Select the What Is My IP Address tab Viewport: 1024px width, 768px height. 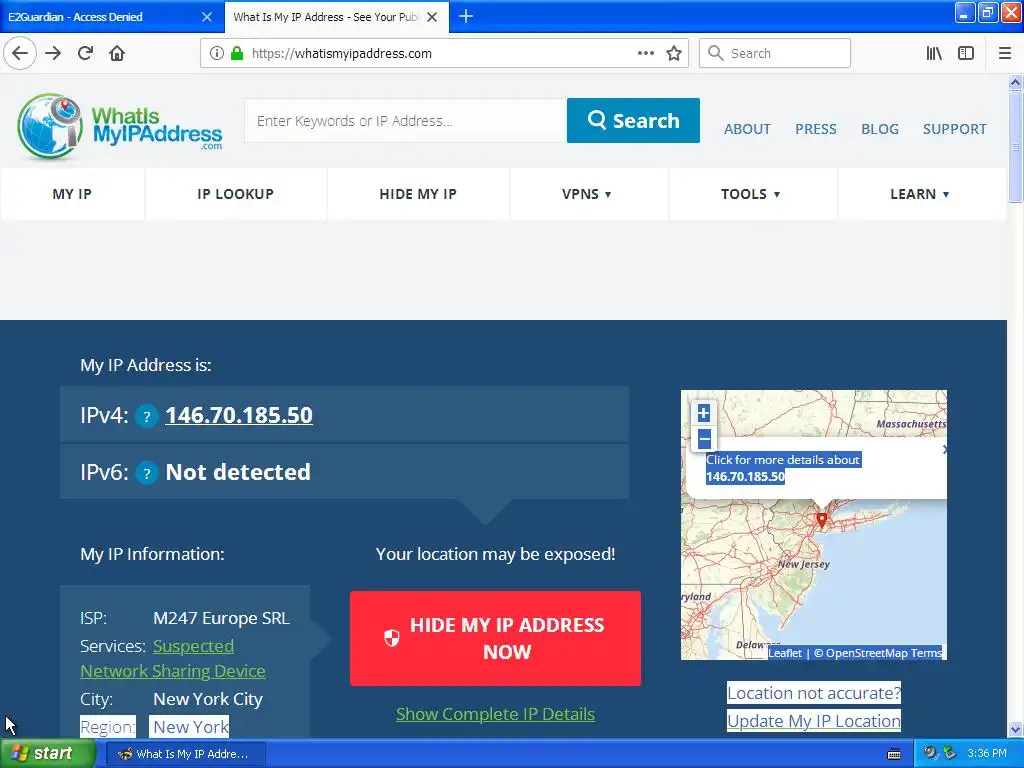click(x=327, y=17)
